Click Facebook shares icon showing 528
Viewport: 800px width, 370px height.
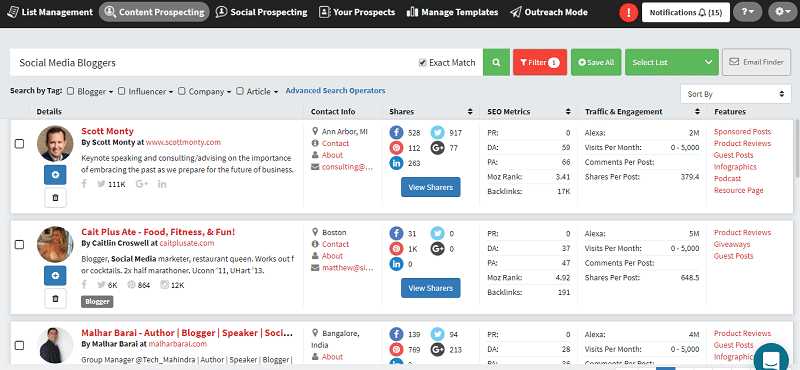[x=396, y=133]
